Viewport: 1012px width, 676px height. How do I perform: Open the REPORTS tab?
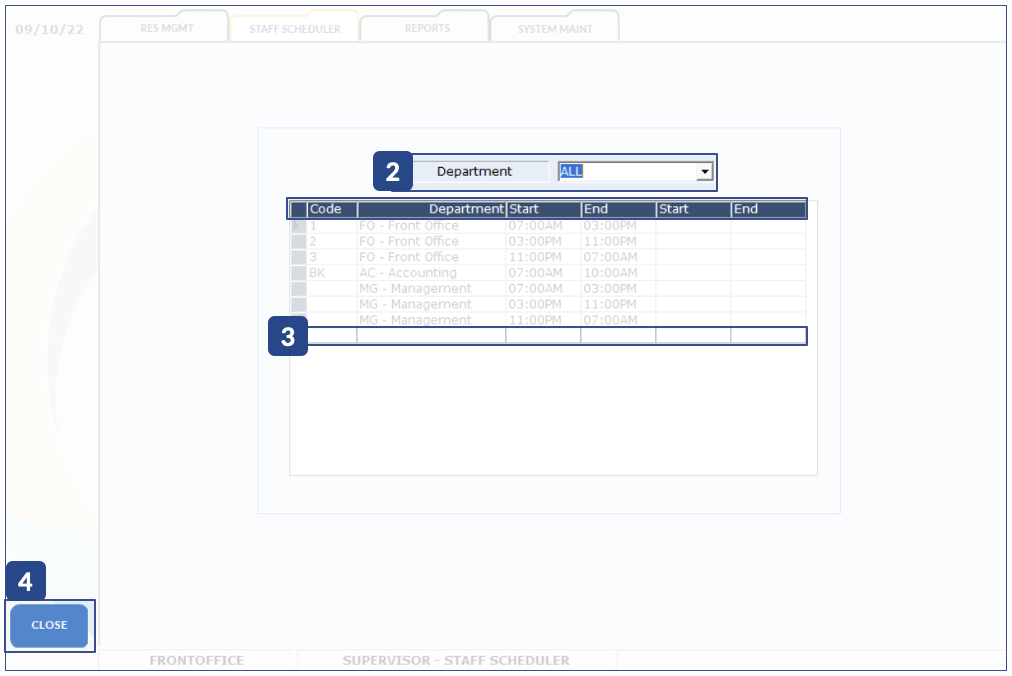[x=426, y=28]
